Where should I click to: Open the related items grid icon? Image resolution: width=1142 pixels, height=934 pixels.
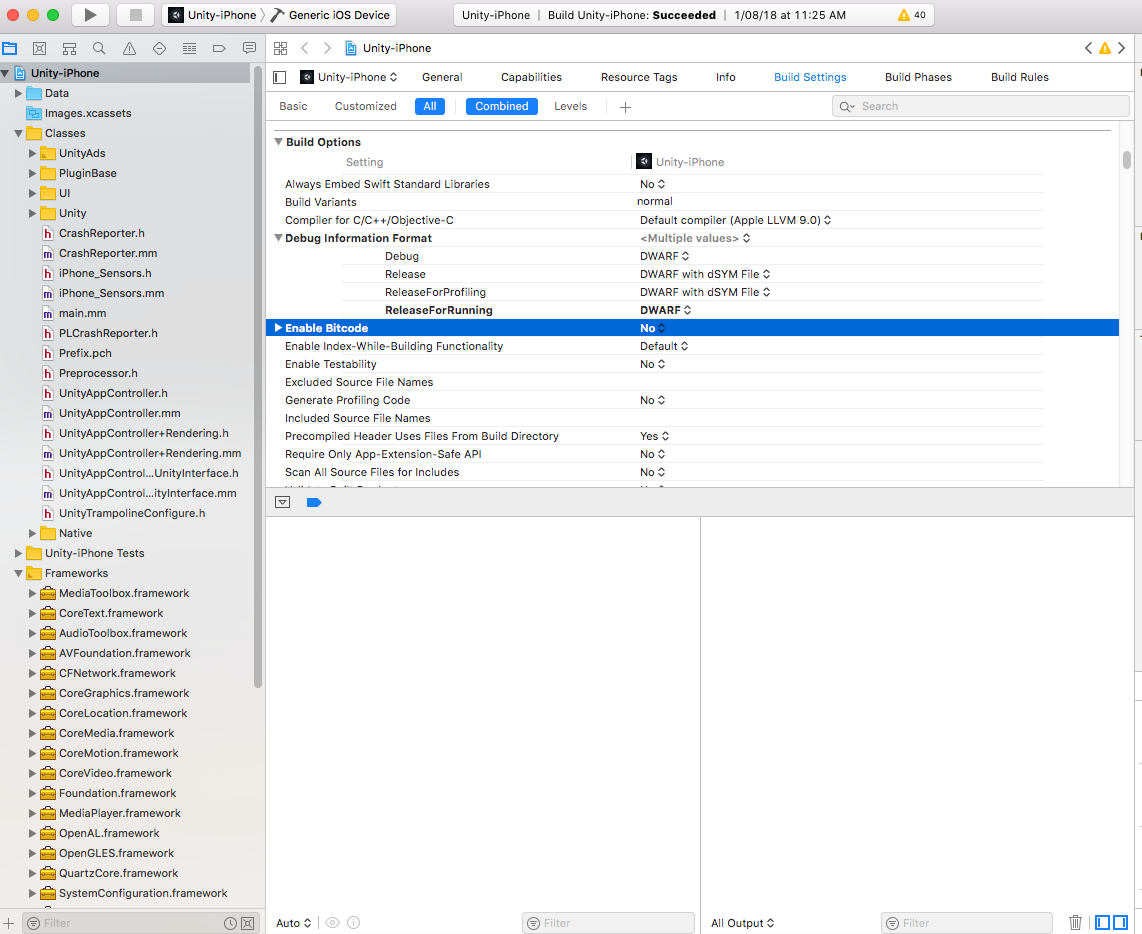(x=280, y=48)
